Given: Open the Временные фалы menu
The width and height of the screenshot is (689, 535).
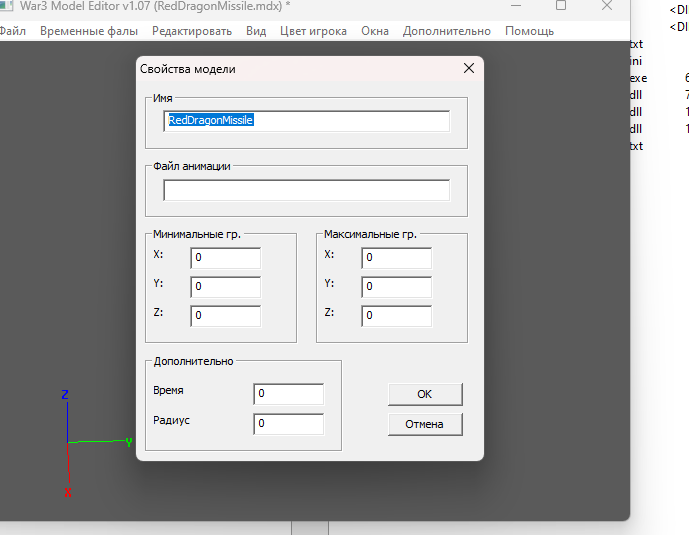Looking at the screenshot, I should pos(89,31).
